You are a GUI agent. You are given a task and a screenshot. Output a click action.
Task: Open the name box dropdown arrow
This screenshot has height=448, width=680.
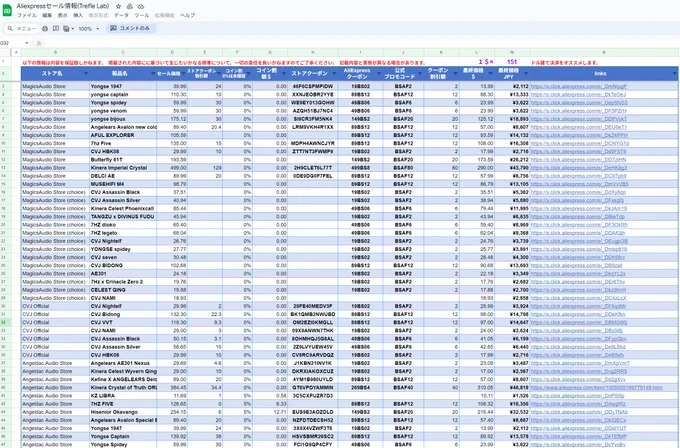tap(26, 43)
